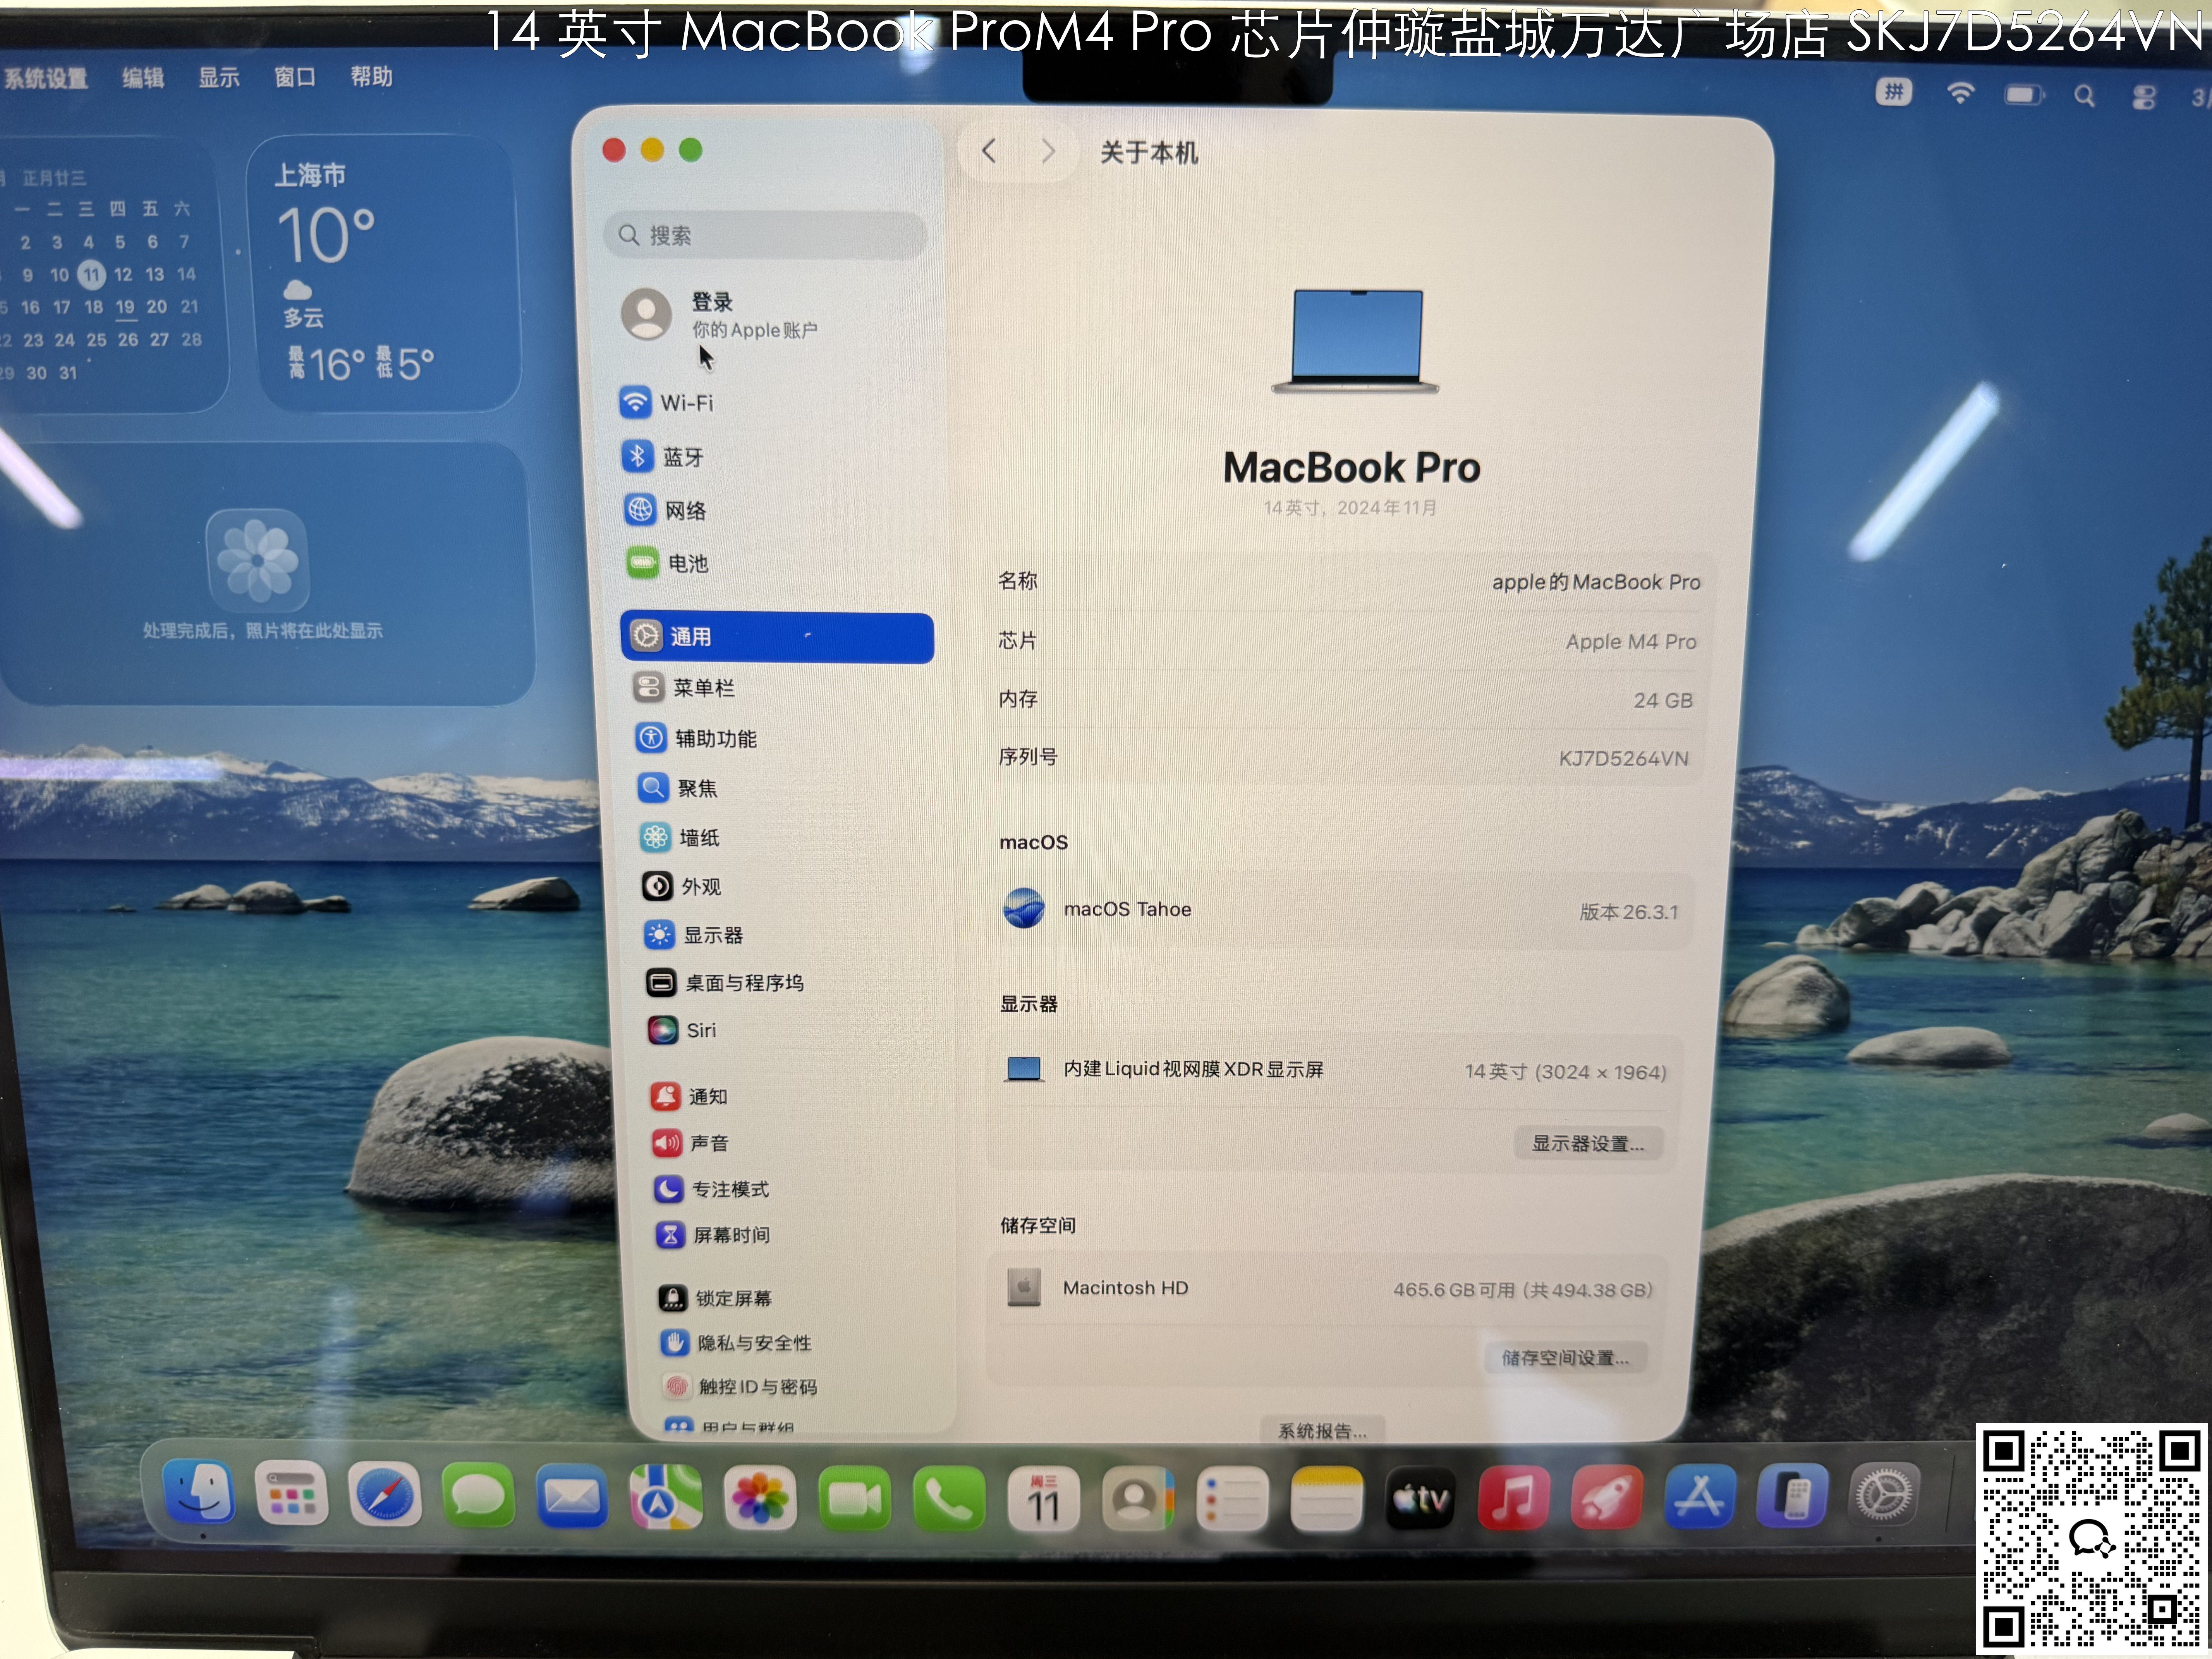Click the 搜索 search field
This screenshot has width=2212, height=1659.
click(765, 235)
